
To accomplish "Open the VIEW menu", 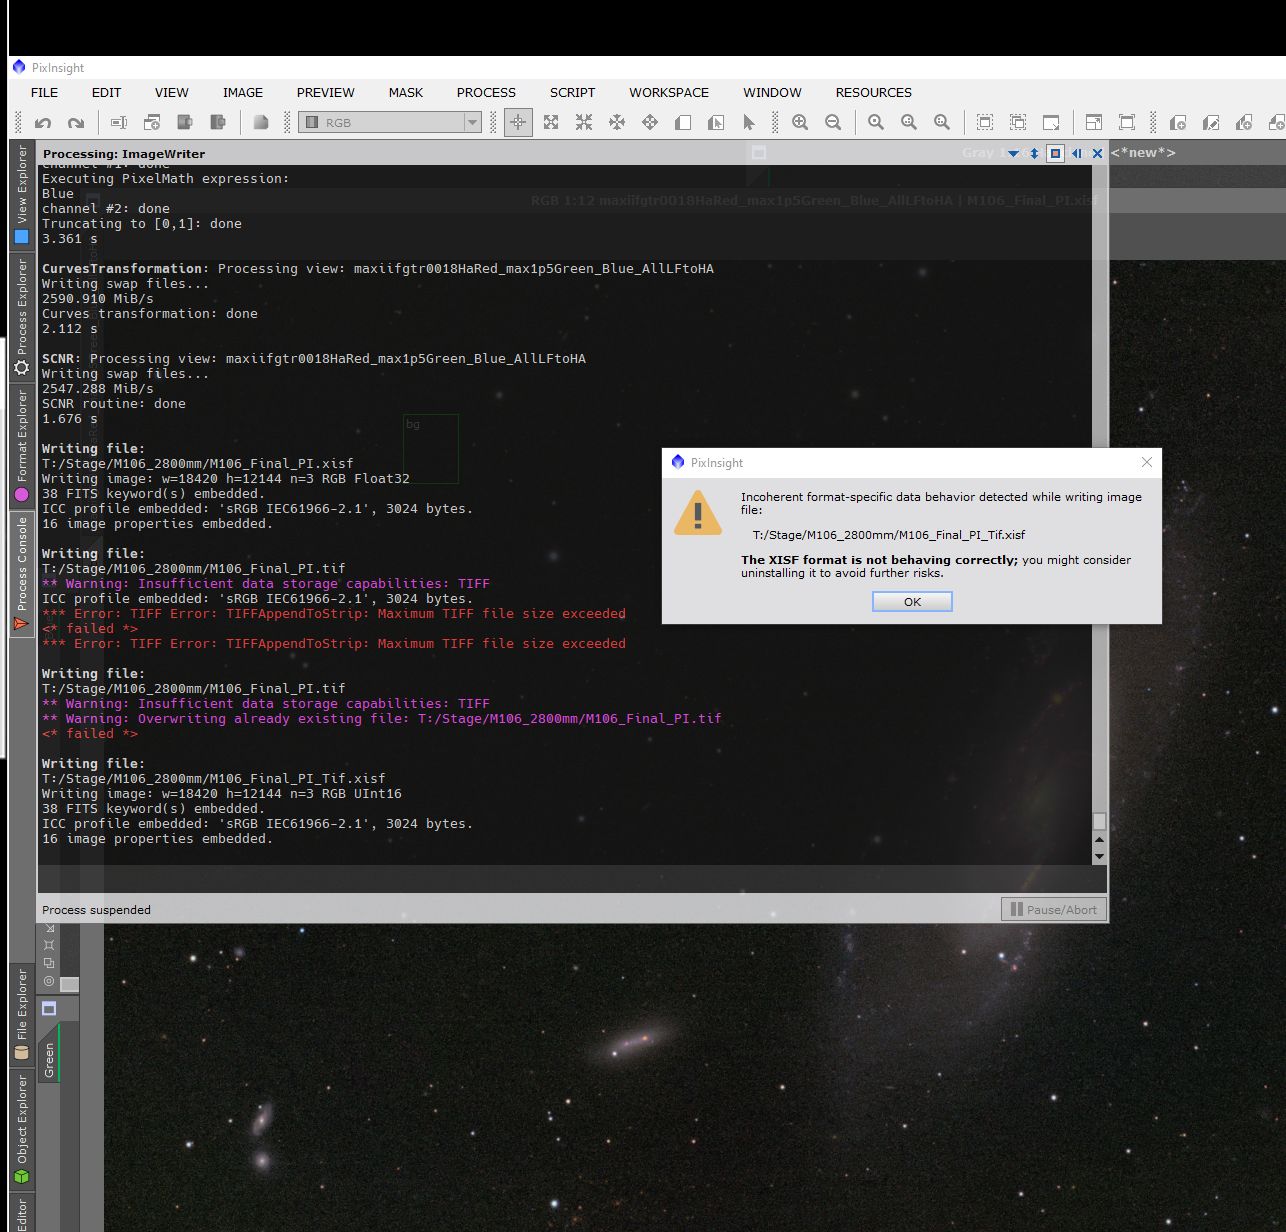I will click(172, 92).
